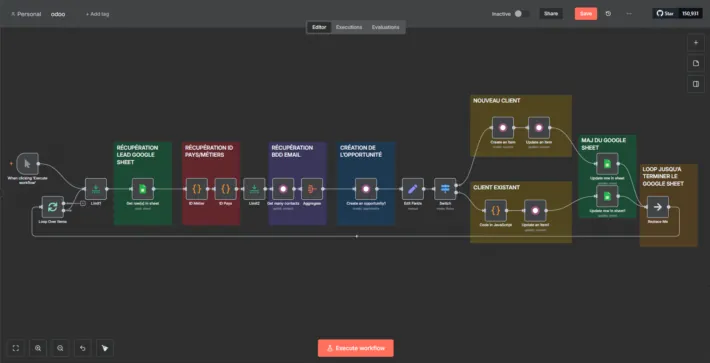710x363 pixels.
Task: Select the Create an item node
Action: 503,128
